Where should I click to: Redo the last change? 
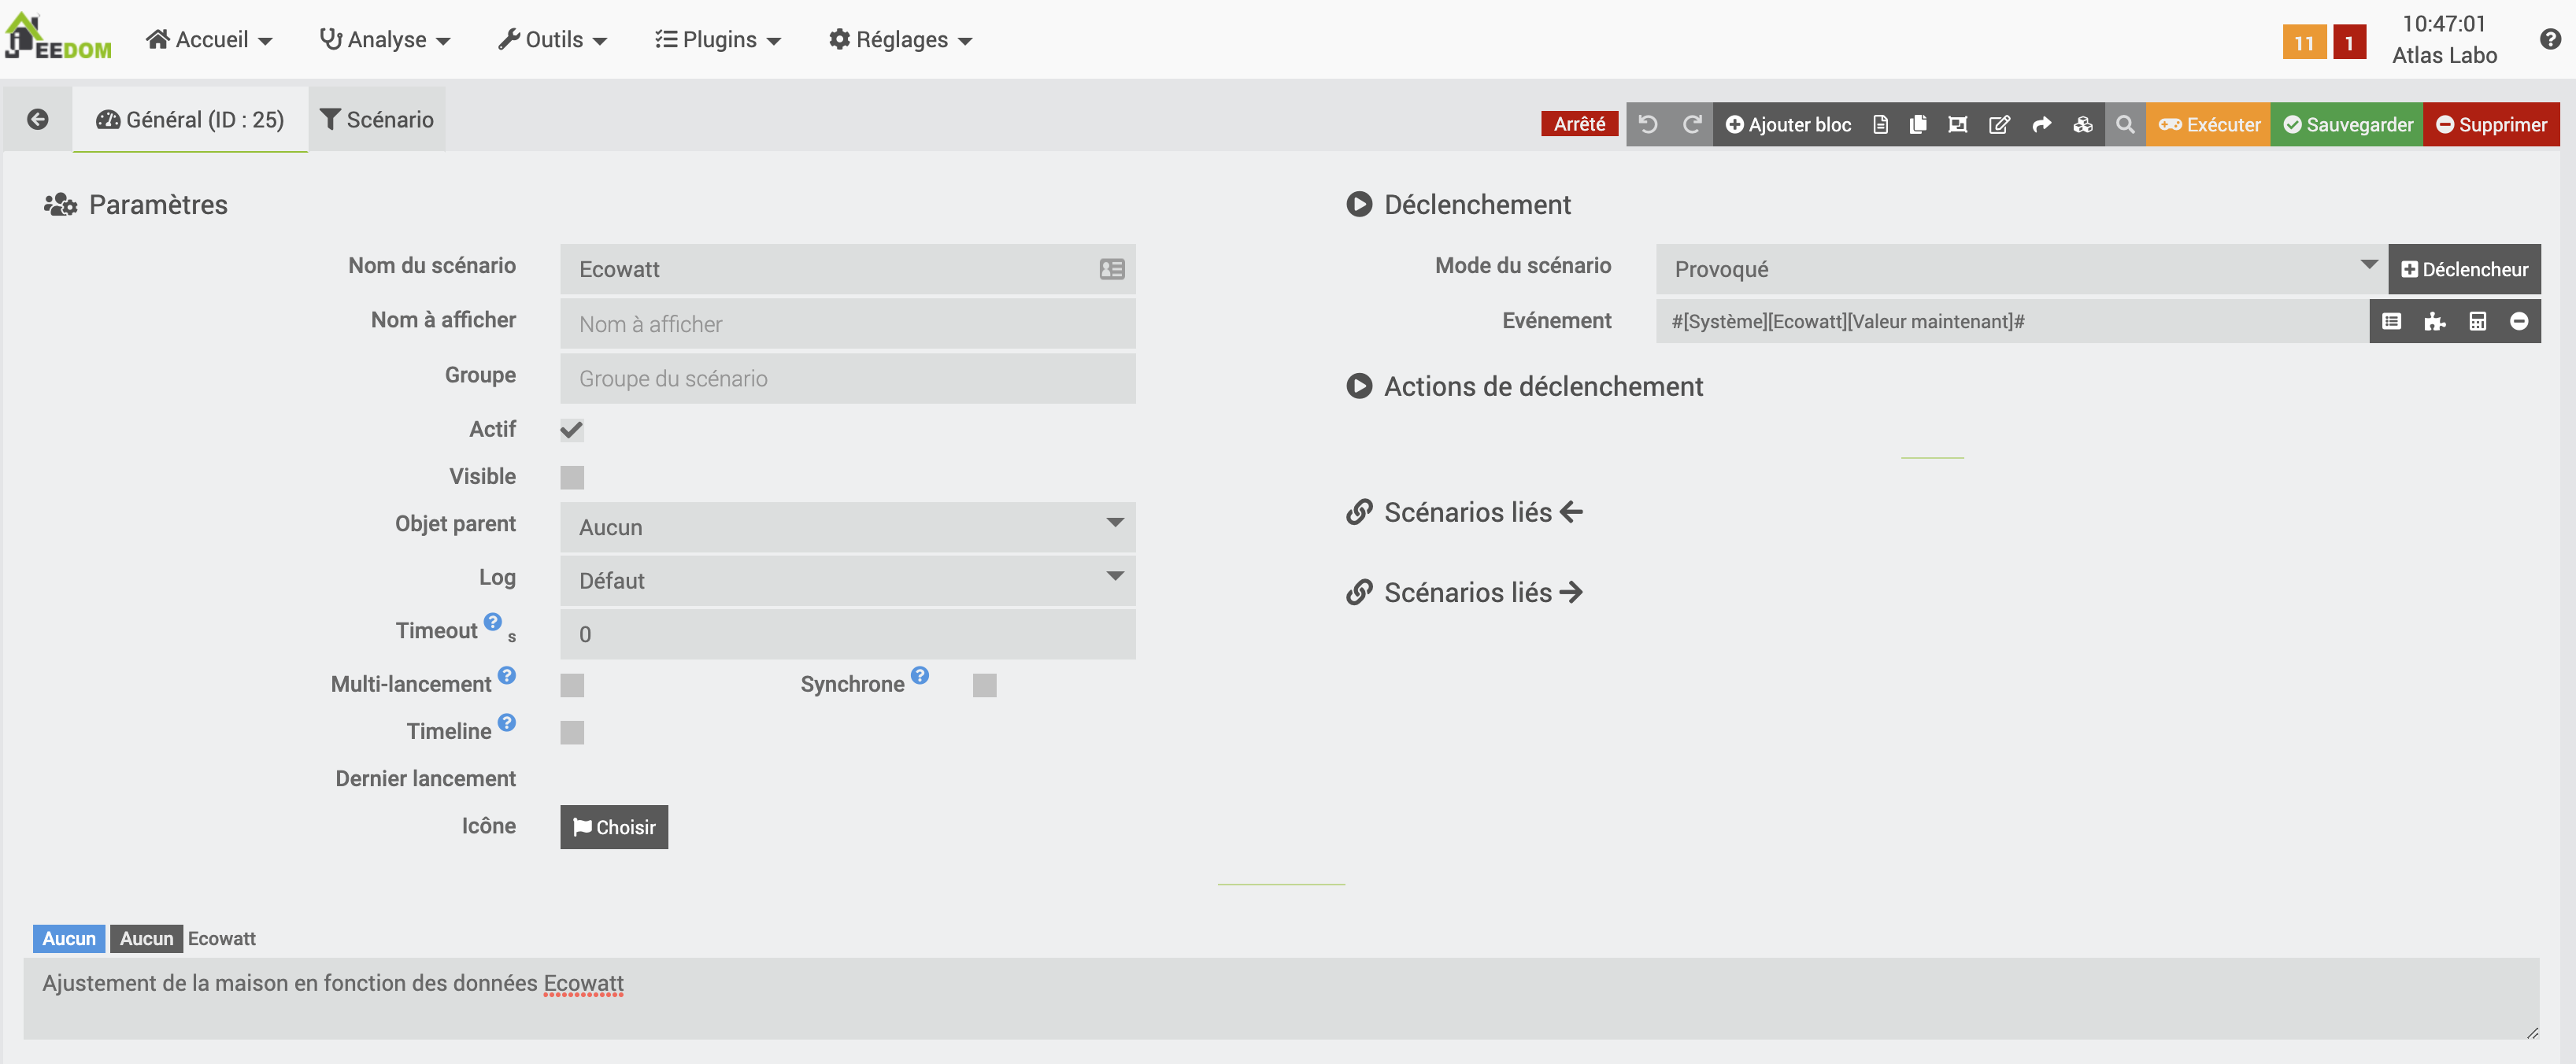click(x=1692, y=124)
